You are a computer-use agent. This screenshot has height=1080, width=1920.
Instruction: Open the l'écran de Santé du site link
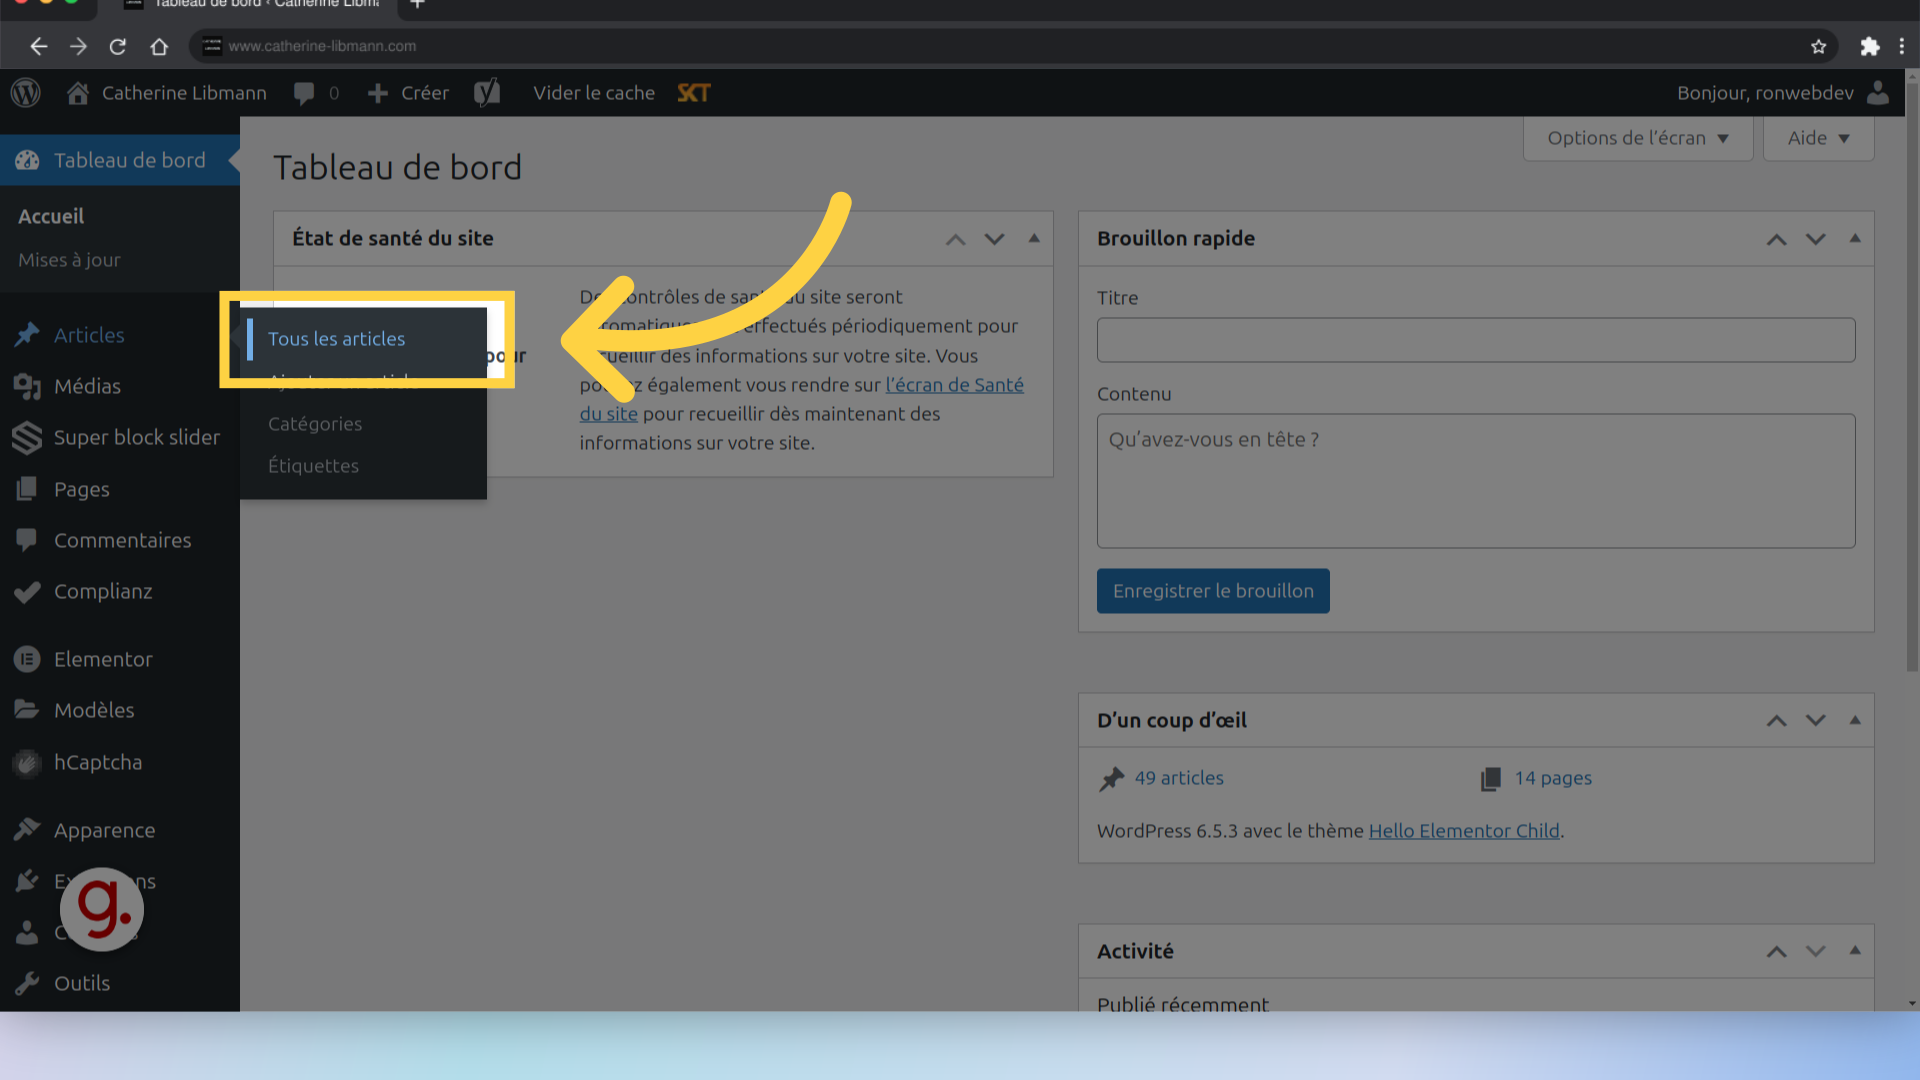point(954,385)
